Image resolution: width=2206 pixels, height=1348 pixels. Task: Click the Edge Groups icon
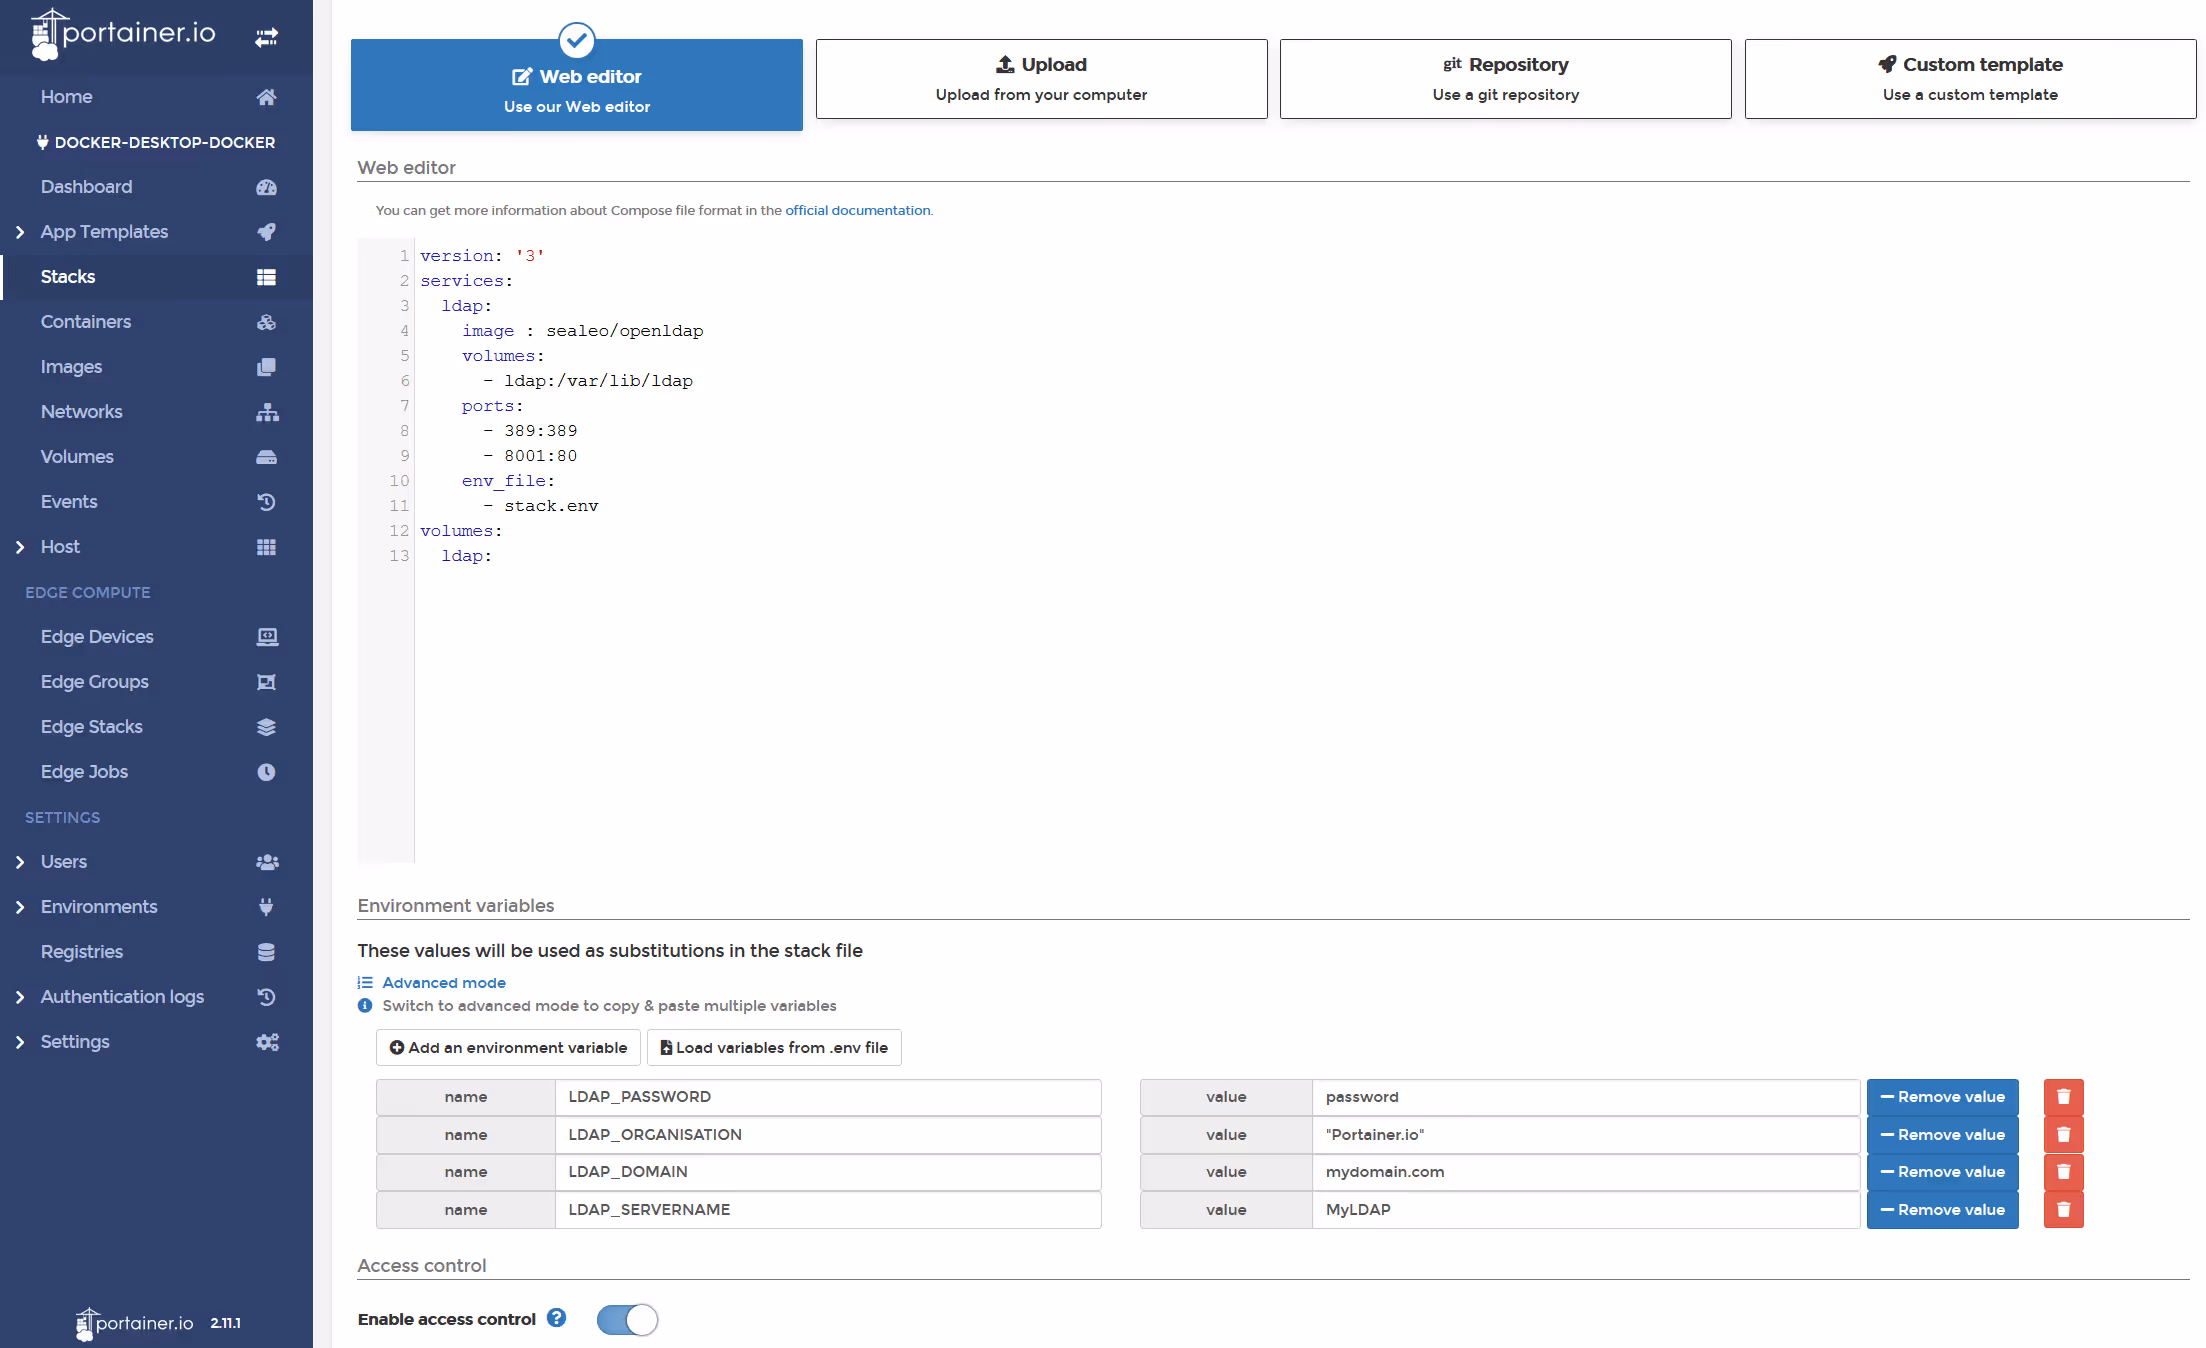266,682
